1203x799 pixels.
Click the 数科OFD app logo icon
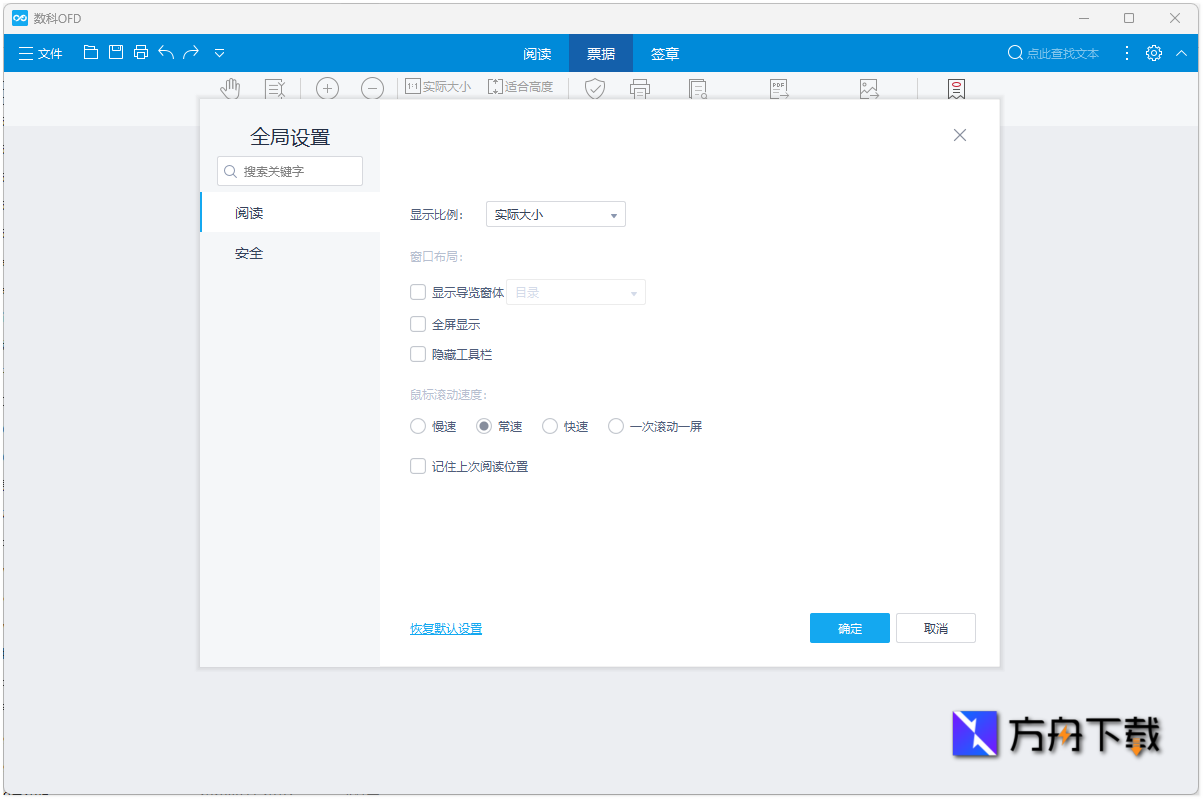[19, 18]
